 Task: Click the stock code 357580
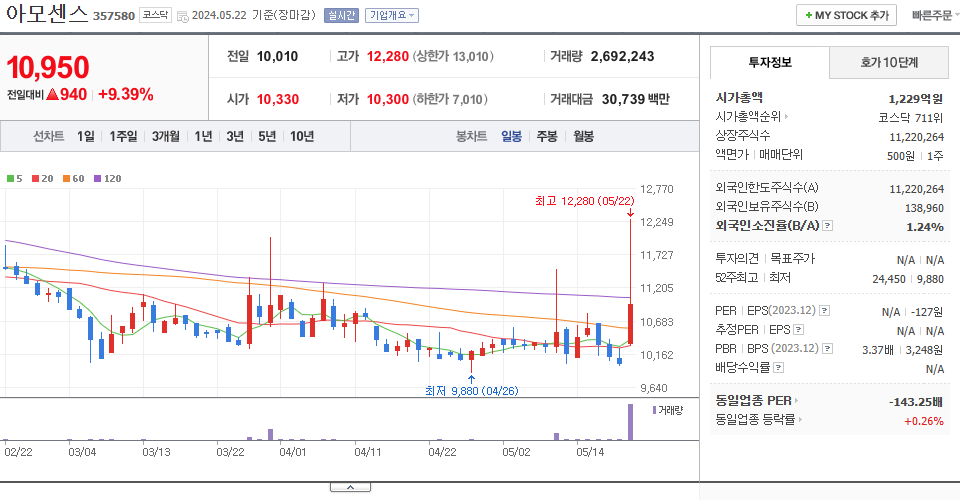(114, 16)
